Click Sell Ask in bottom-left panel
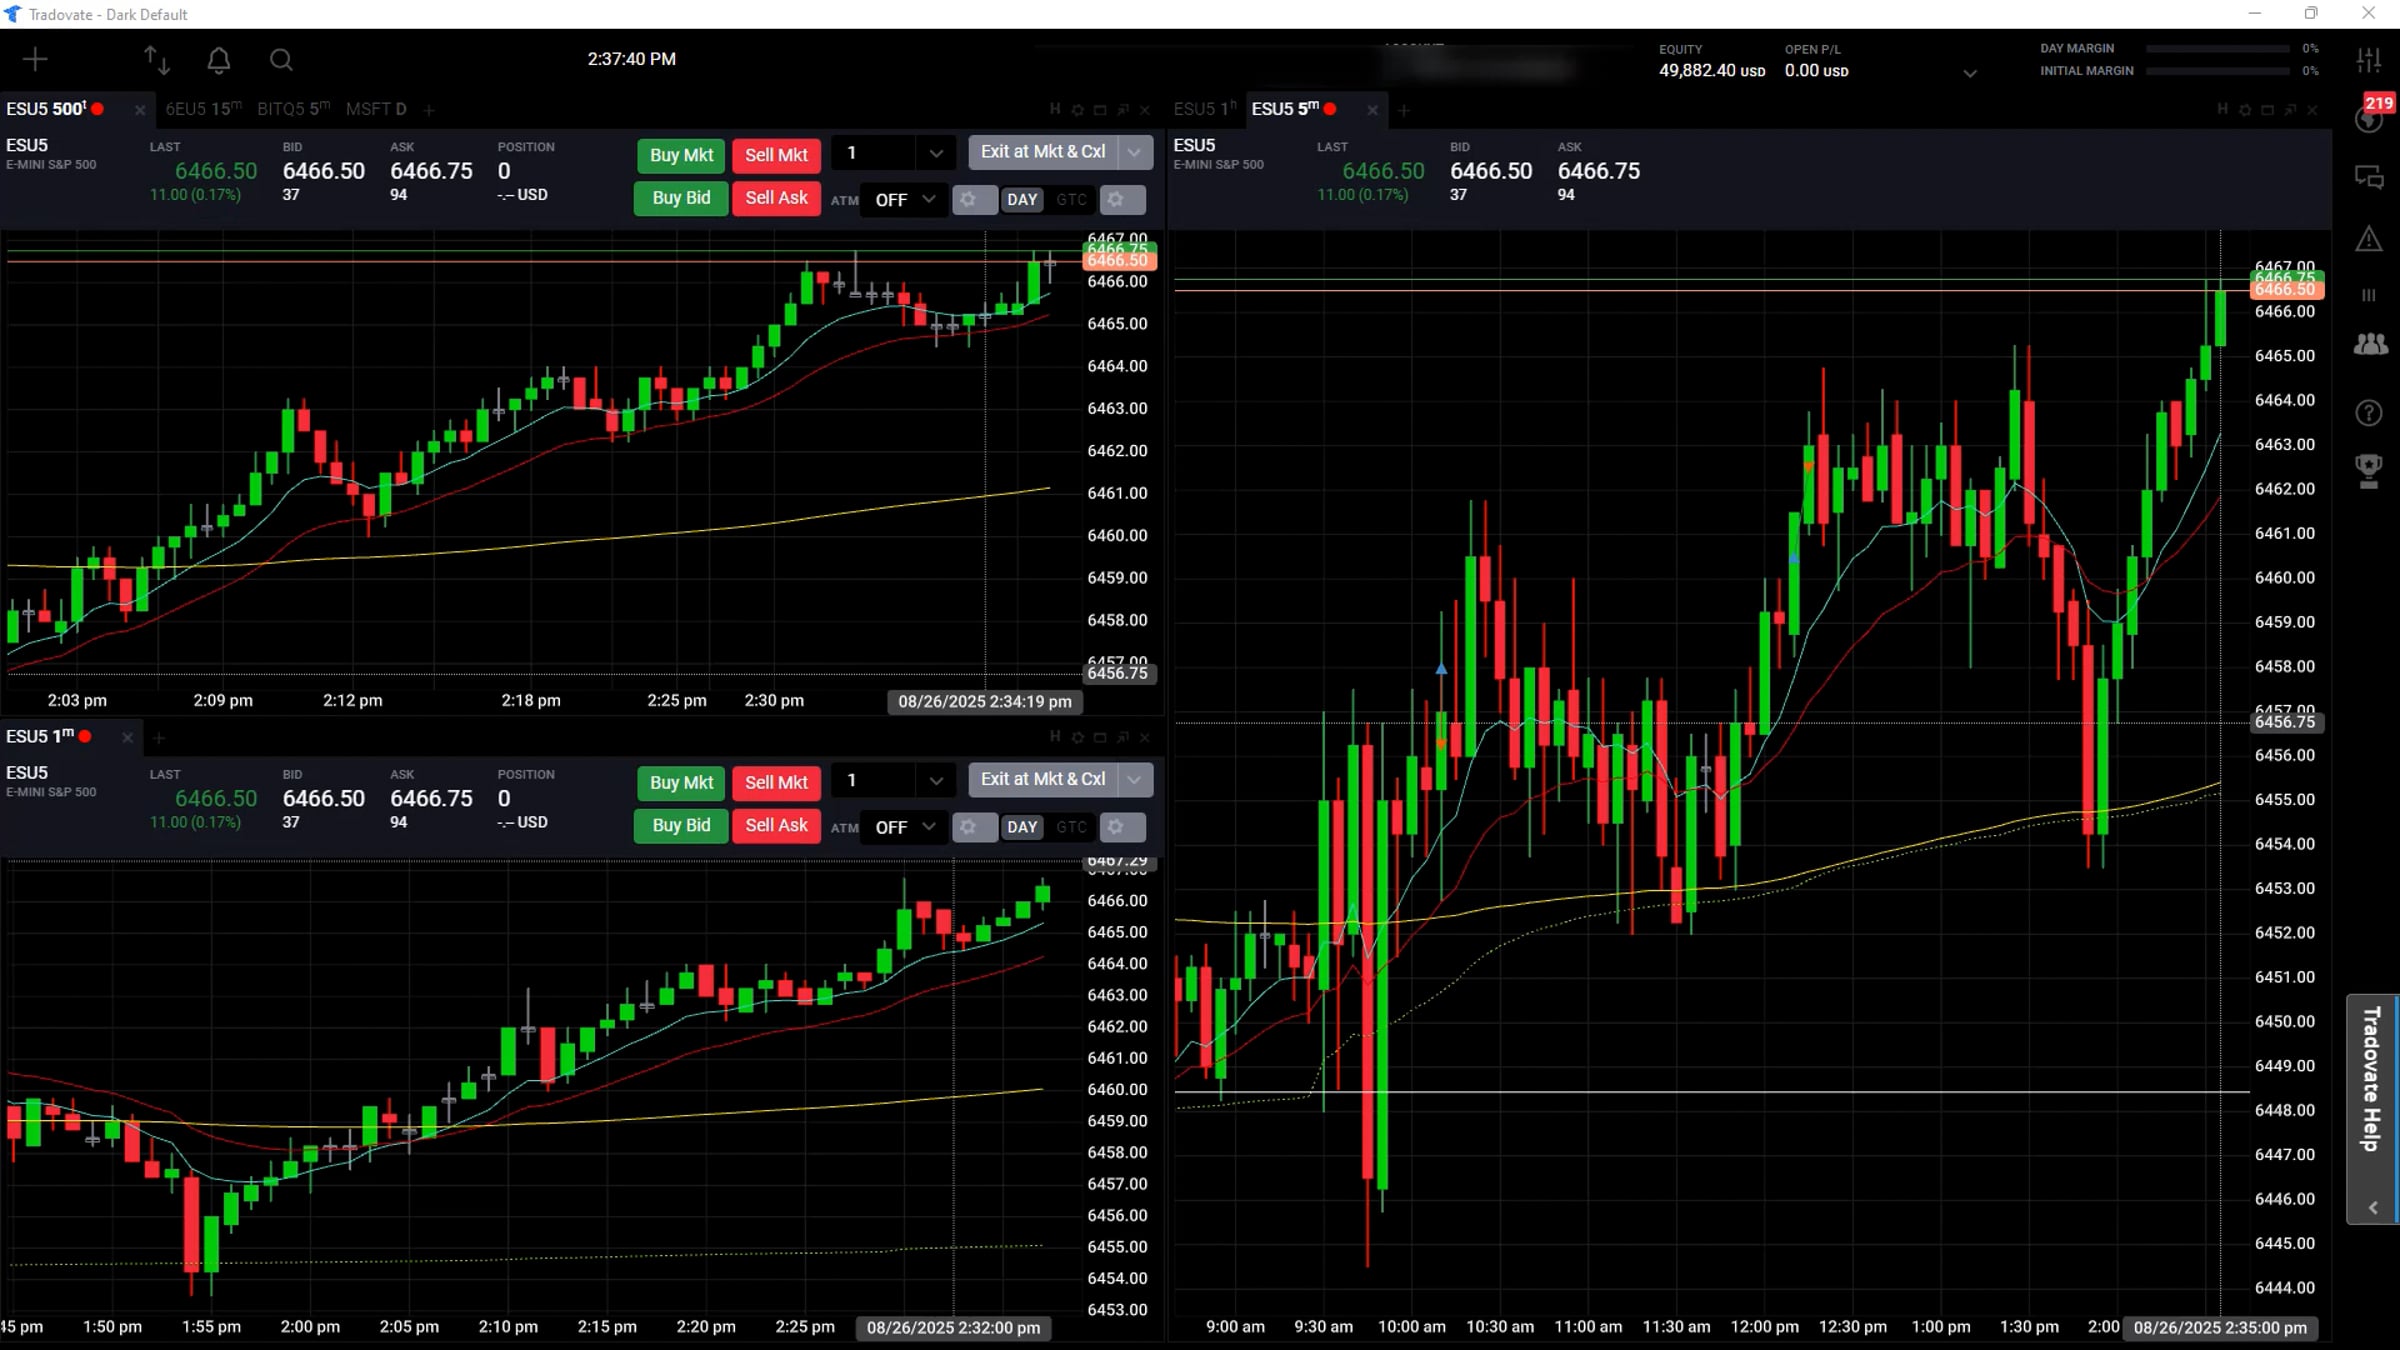 [776, 825]
